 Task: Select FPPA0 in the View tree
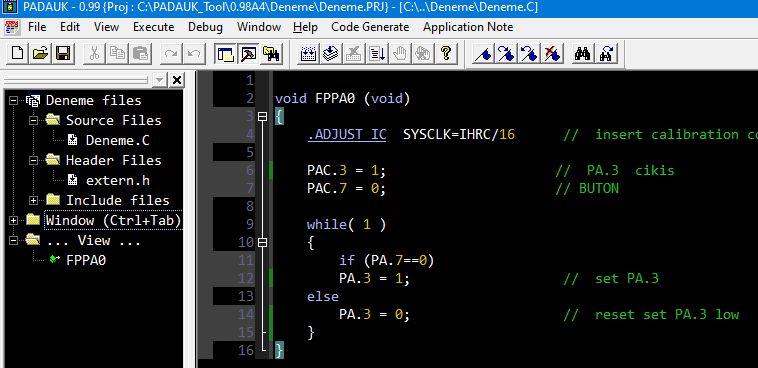click(86, 261)
